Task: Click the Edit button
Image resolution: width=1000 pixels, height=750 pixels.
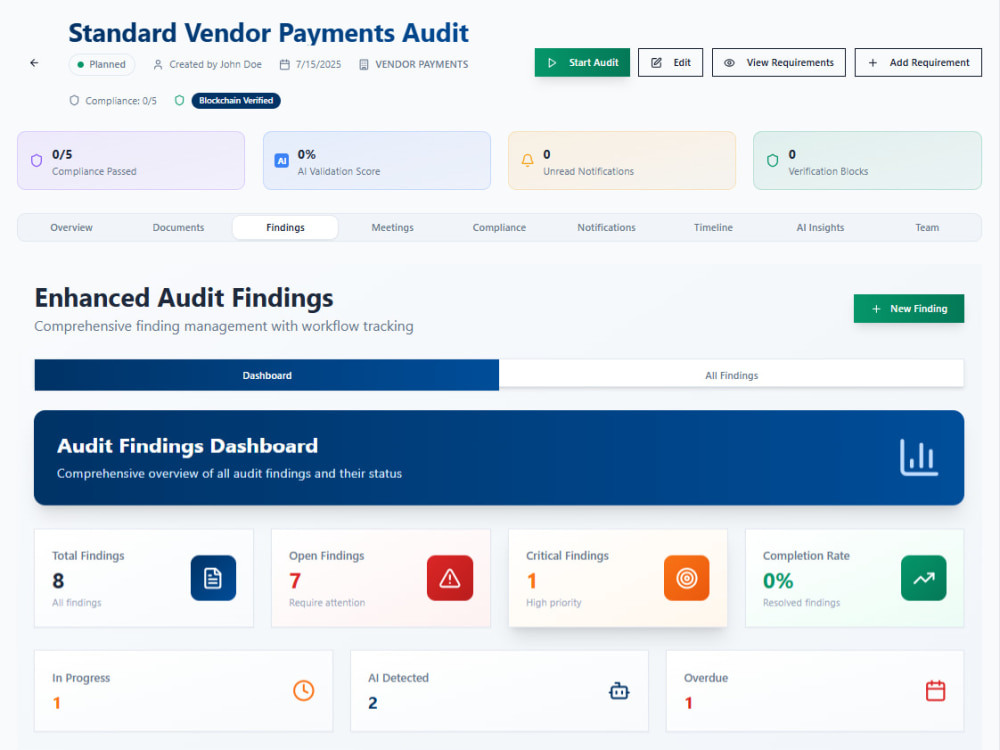Action: [x=670, y=62]
